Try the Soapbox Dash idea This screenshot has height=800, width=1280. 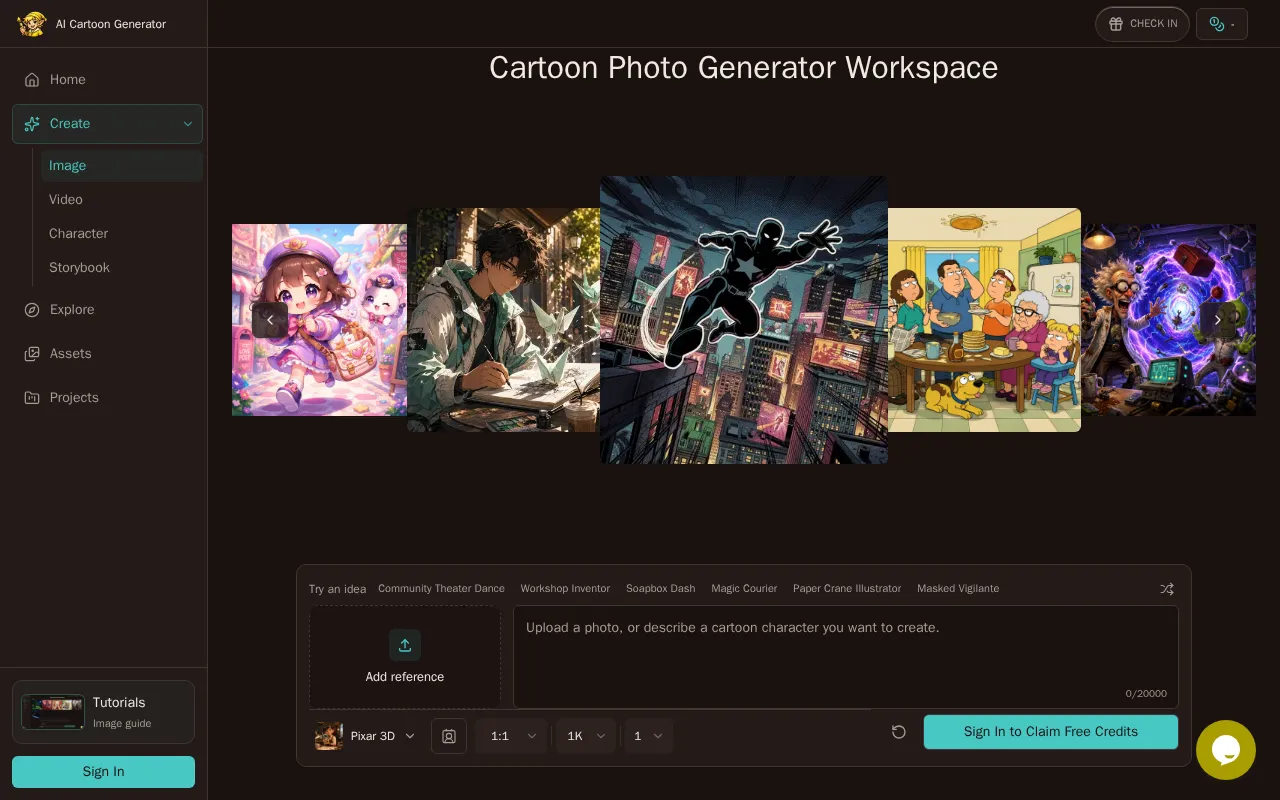coord(660,589)
